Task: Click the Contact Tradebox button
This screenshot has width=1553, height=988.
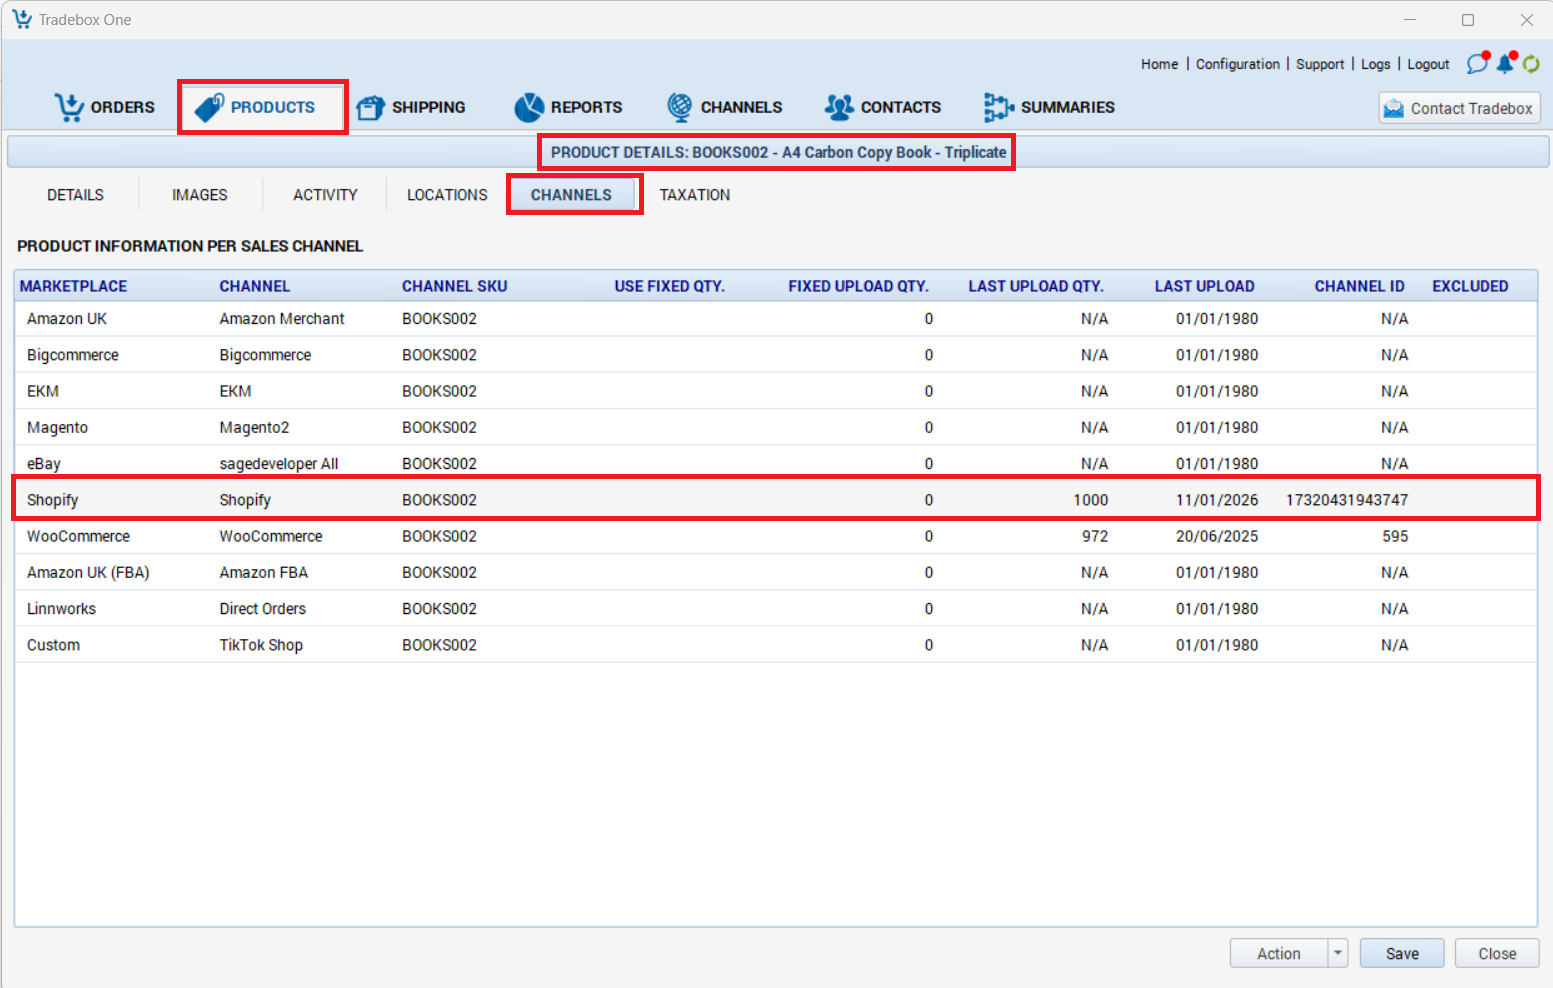Action: pyautogui.click(x=1459, y=108)
